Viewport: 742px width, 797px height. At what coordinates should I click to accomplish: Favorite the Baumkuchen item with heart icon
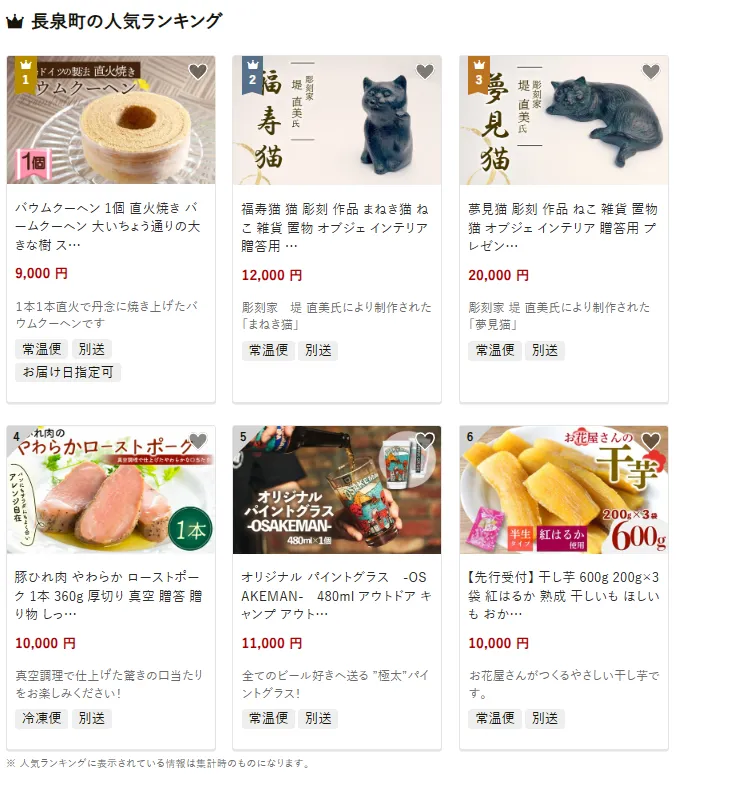pos(198,72)
